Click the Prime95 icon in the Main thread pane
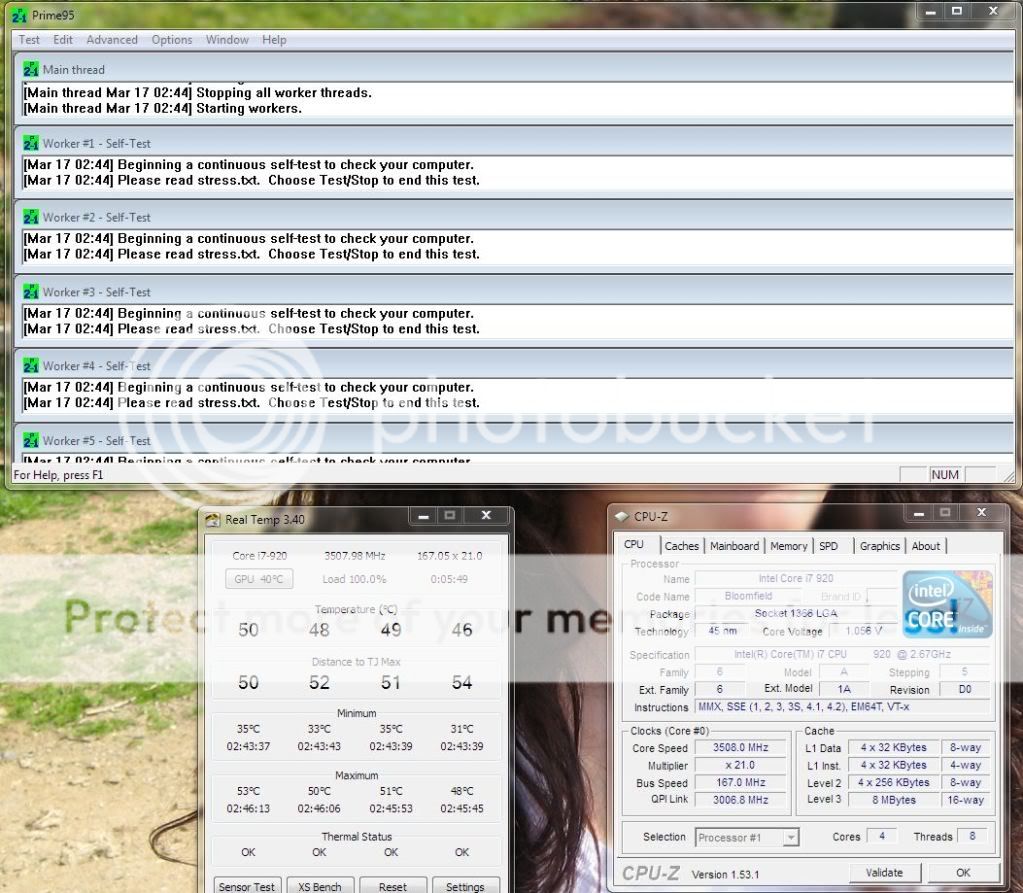 30,70
